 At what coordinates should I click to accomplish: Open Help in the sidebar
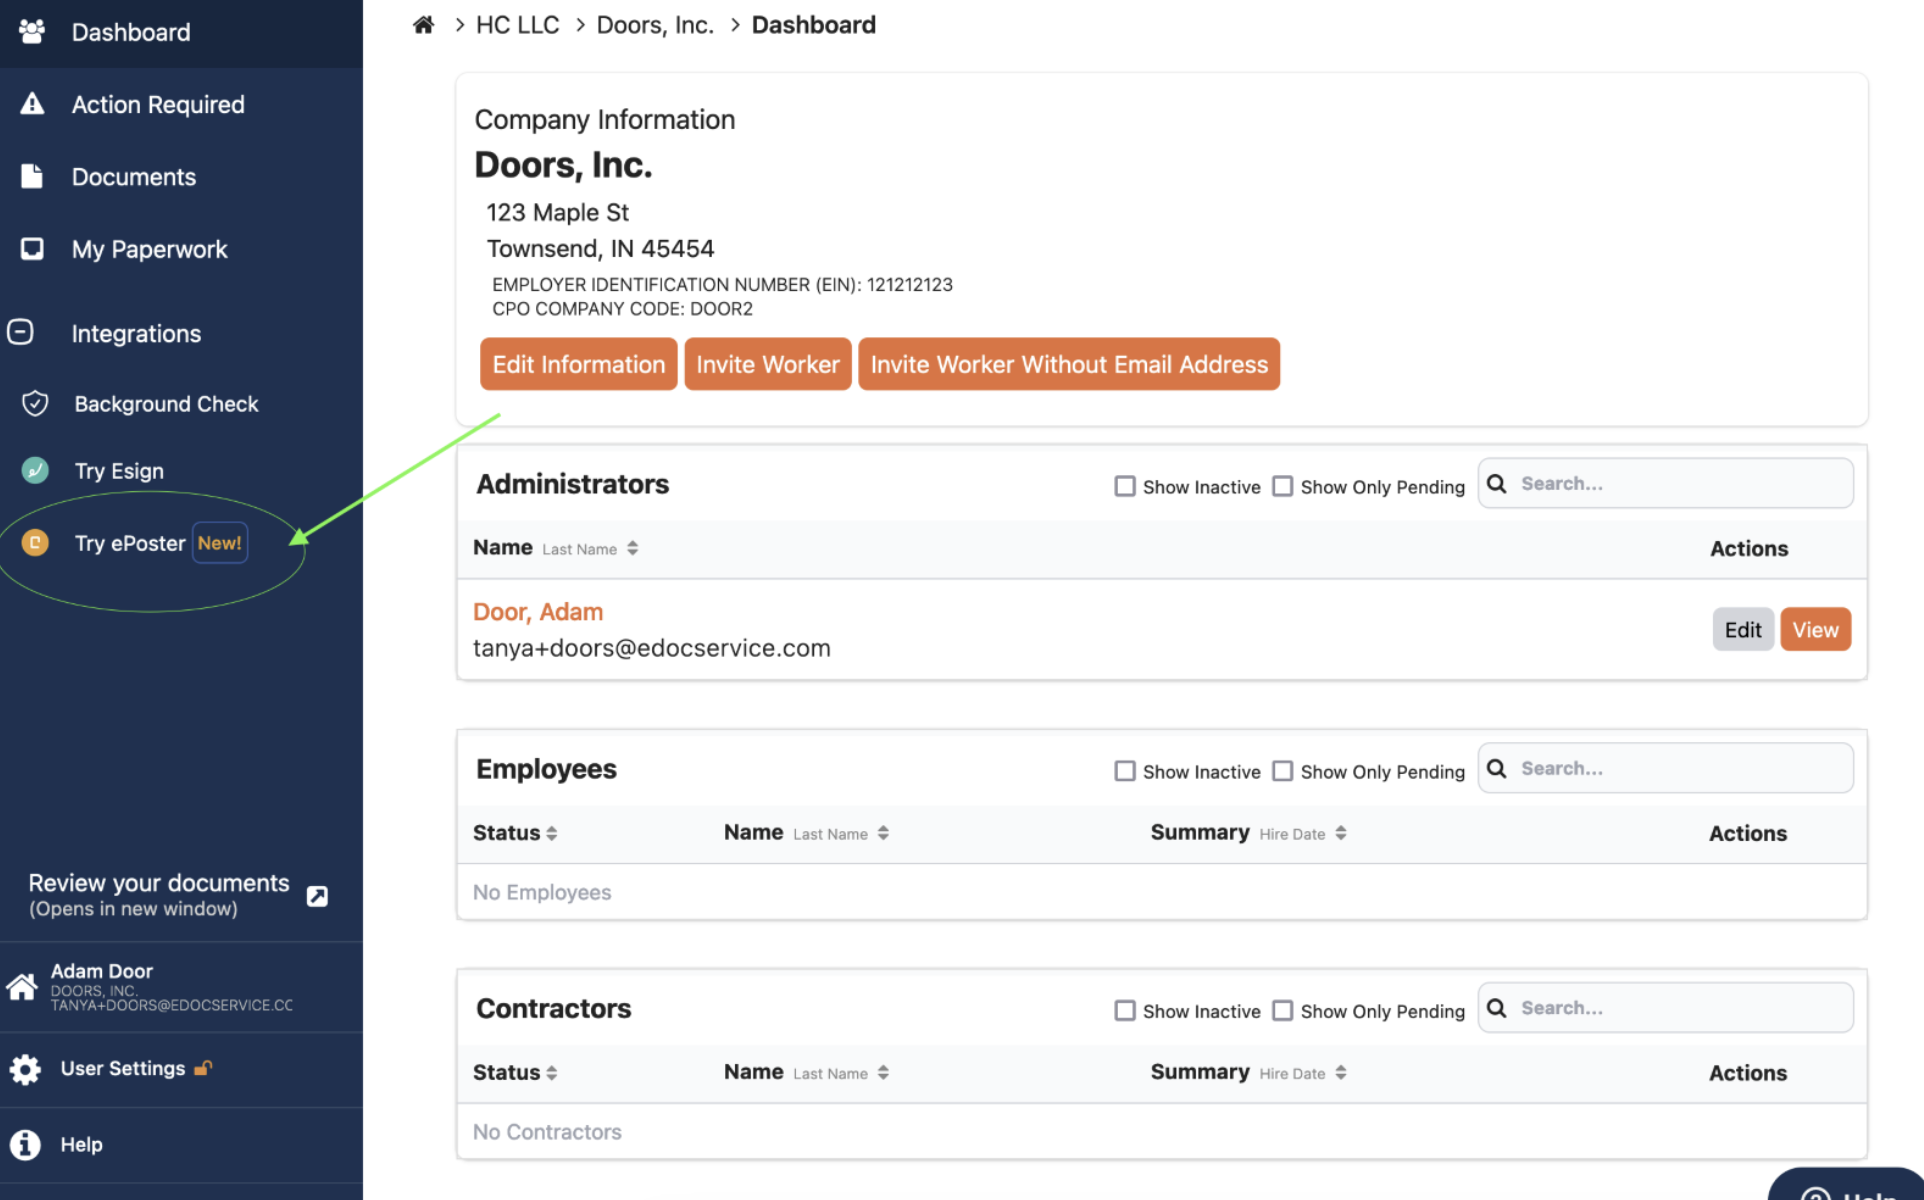coord(81,1144)
